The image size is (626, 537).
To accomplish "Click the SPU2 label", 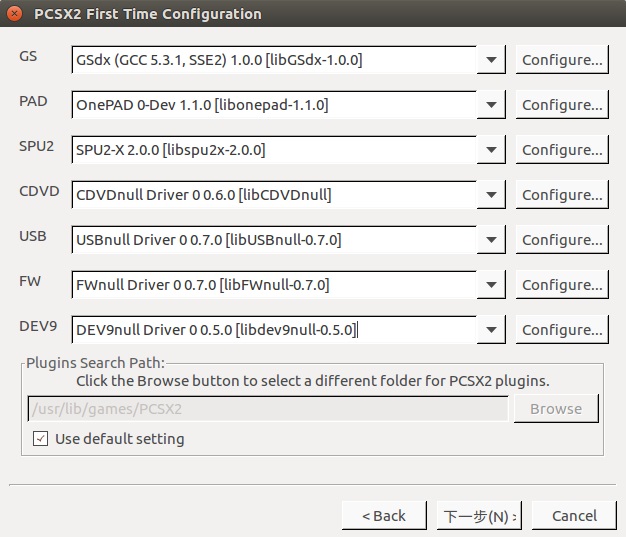I will tap(36, 146).
